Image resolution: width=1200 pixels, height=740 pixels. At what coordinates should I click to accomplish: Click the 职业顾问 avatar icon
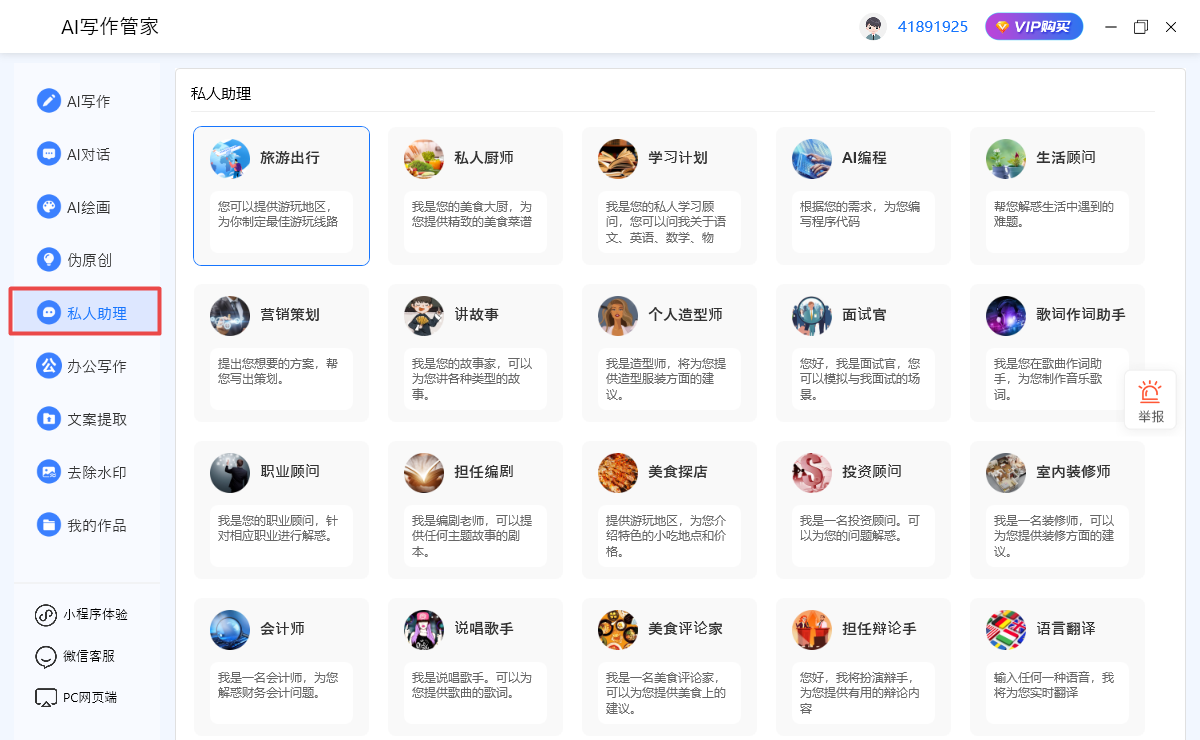pyautogui.click(x=230, y=472)
